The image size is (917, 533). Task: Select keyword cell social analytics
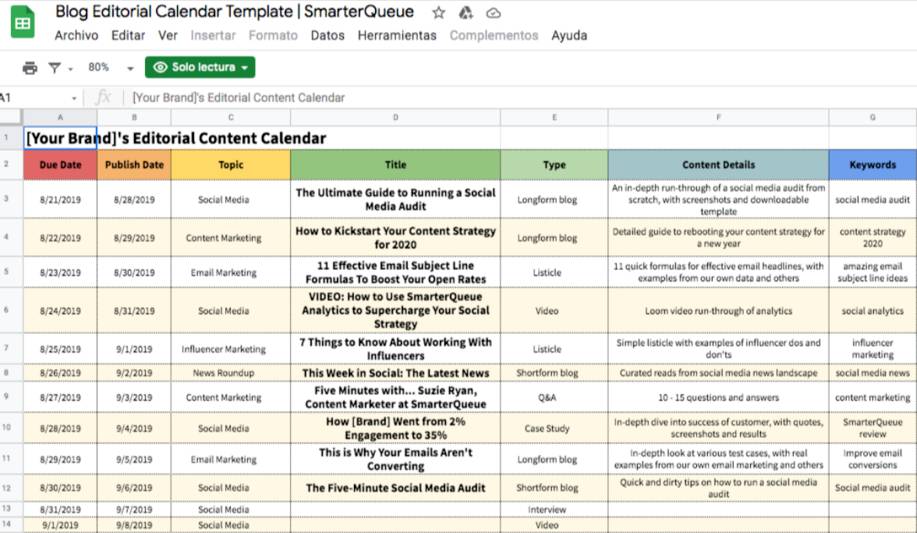[x=873, y=310]
